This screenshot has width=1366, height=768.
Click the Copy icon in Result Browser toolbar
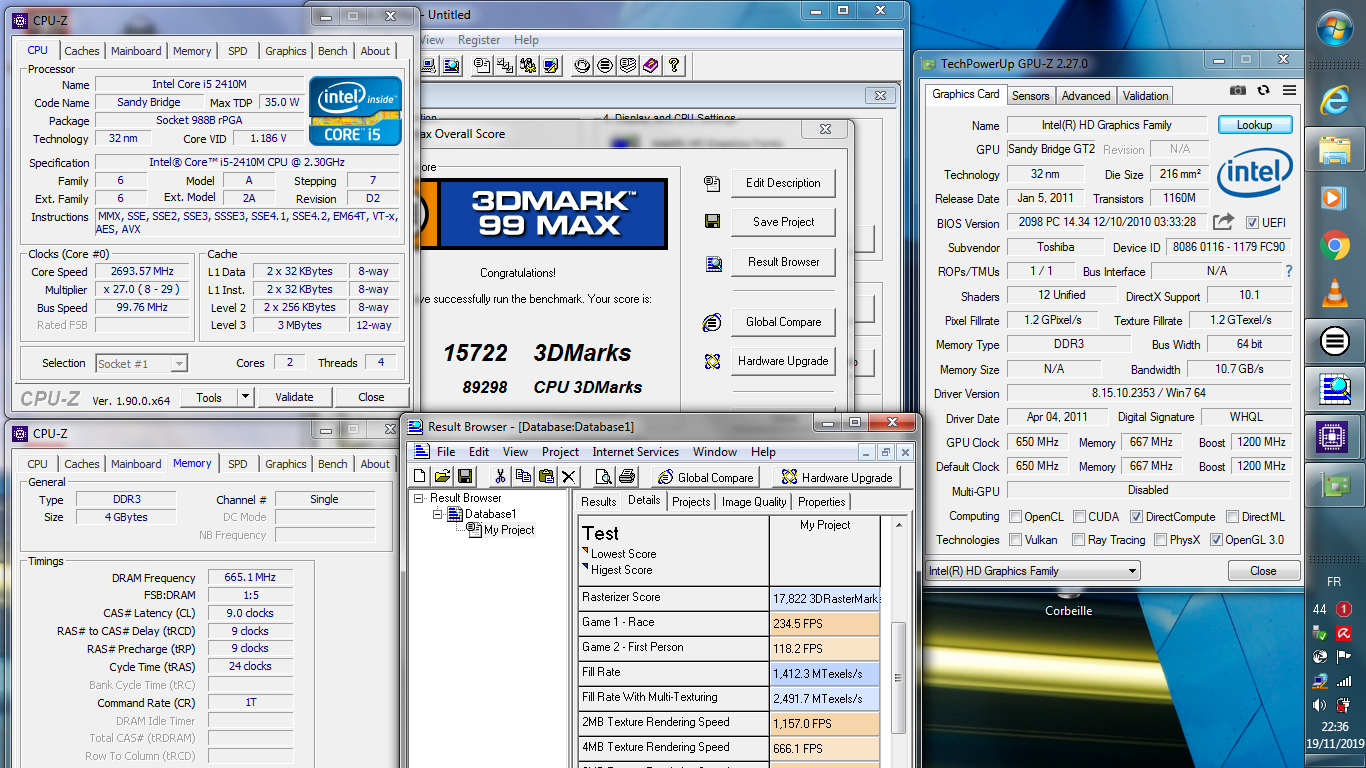(x=523, y=477)
